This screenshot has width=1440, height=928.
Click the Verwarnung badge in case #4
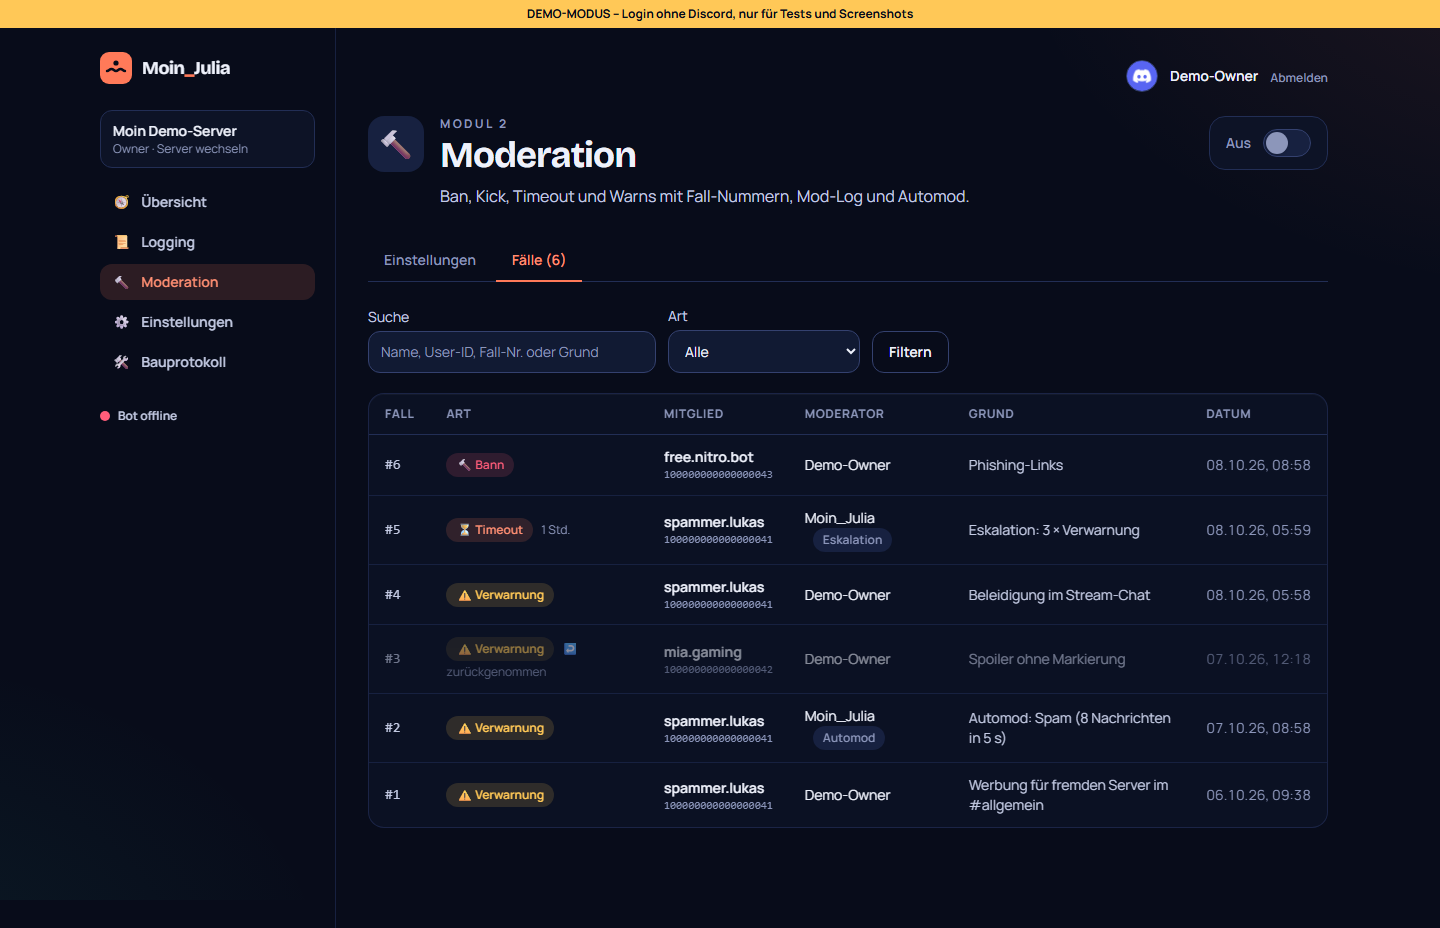pyautogui.click(x=500, y=595)
